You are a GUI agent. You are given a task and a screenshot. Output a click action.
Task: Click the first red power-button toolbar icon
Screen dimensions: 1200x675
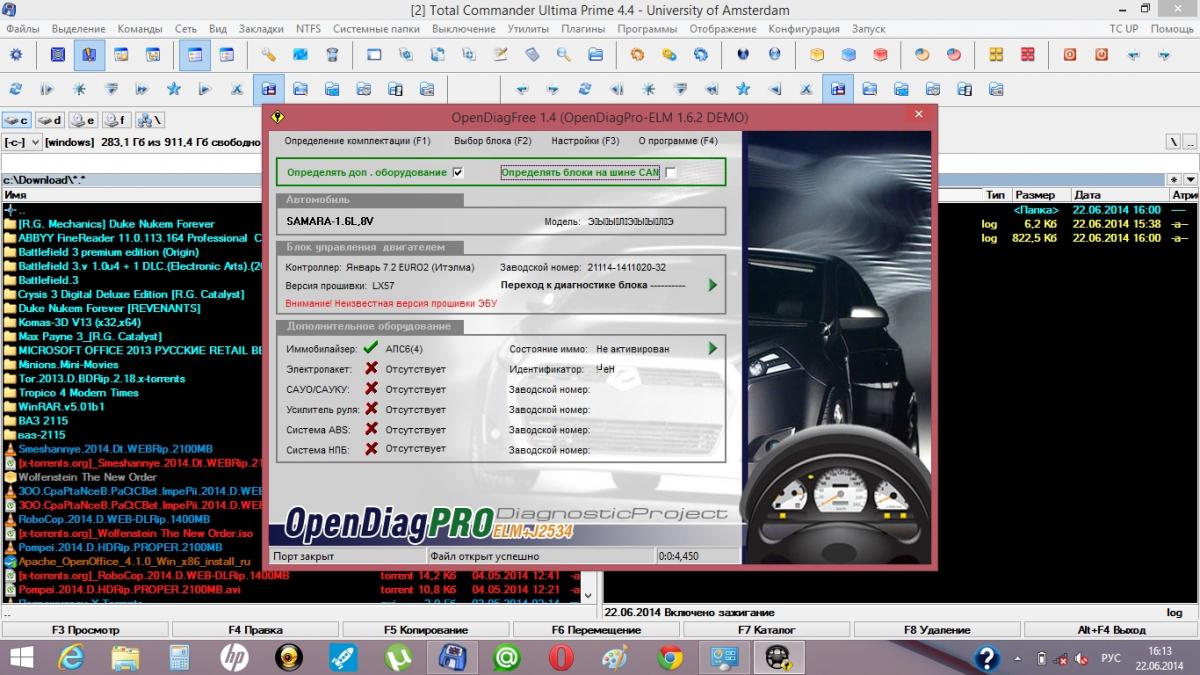[x=1070, y=55]
